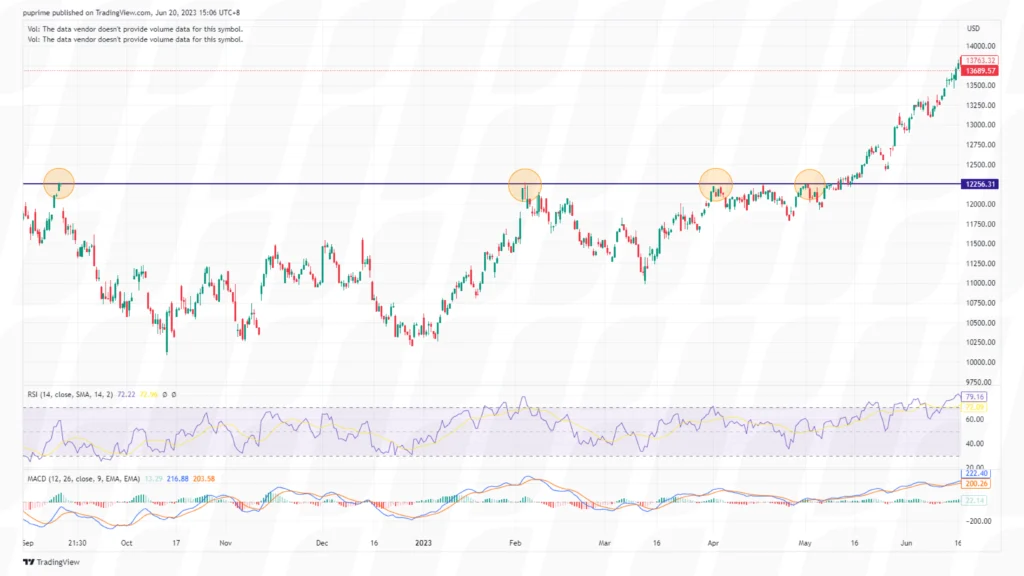This screenshot has width=1024, height=576.
Task: Select the orange circle marker near April
Action: coord(715,184)
